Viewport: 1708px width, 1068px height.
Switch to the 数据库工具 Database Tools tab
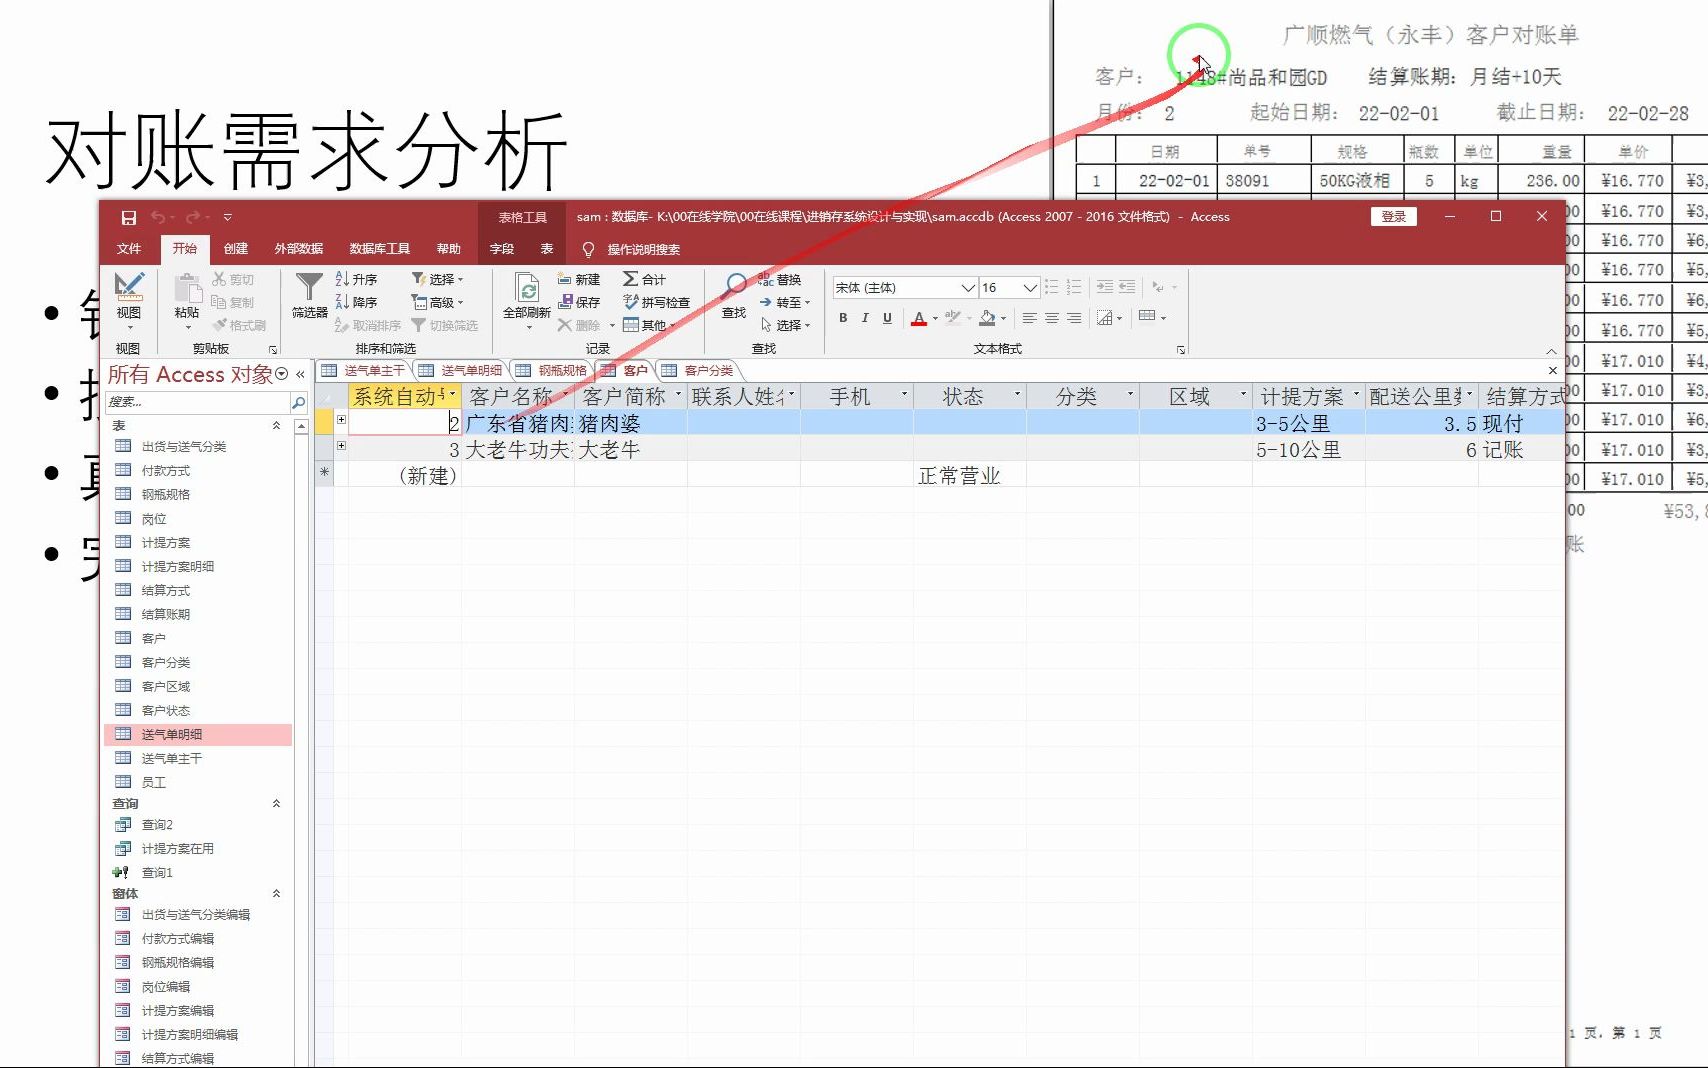tap(380, 249)
